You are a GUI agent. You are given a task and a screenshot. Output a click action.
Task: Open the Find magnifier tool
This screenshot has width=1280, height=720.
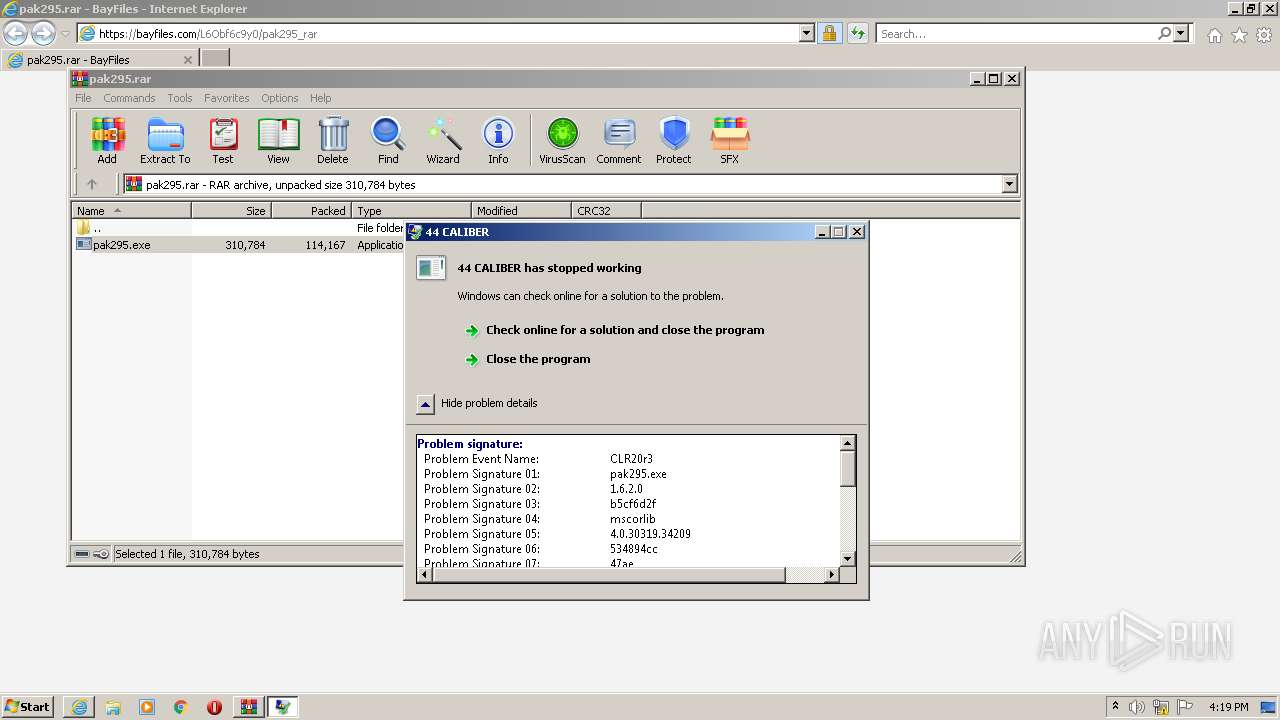click(388, 140)
